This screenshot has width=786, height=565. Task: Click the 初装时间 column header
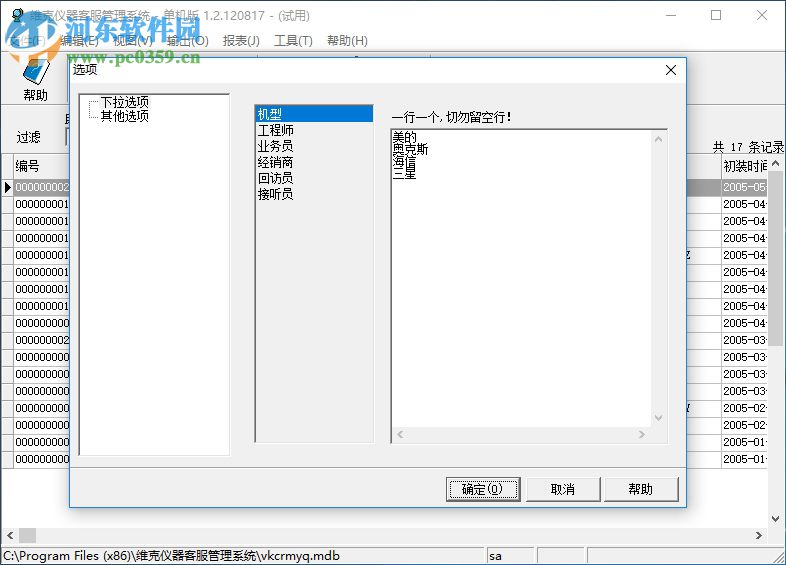744,166
